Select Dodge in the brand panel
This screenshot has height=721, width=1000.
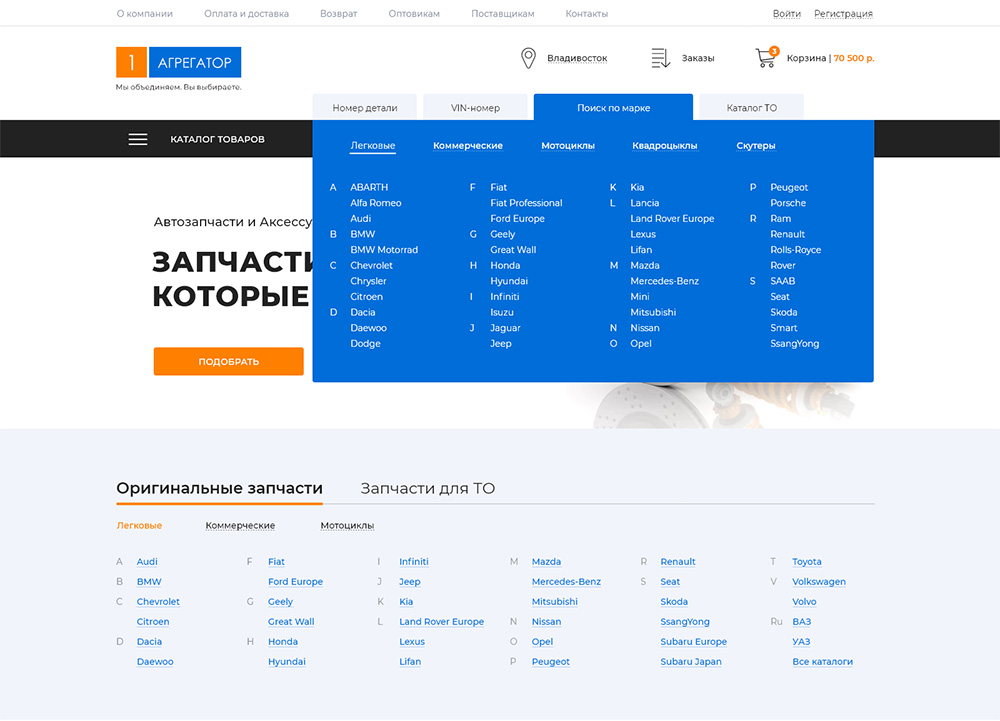(x=365, y=344)
